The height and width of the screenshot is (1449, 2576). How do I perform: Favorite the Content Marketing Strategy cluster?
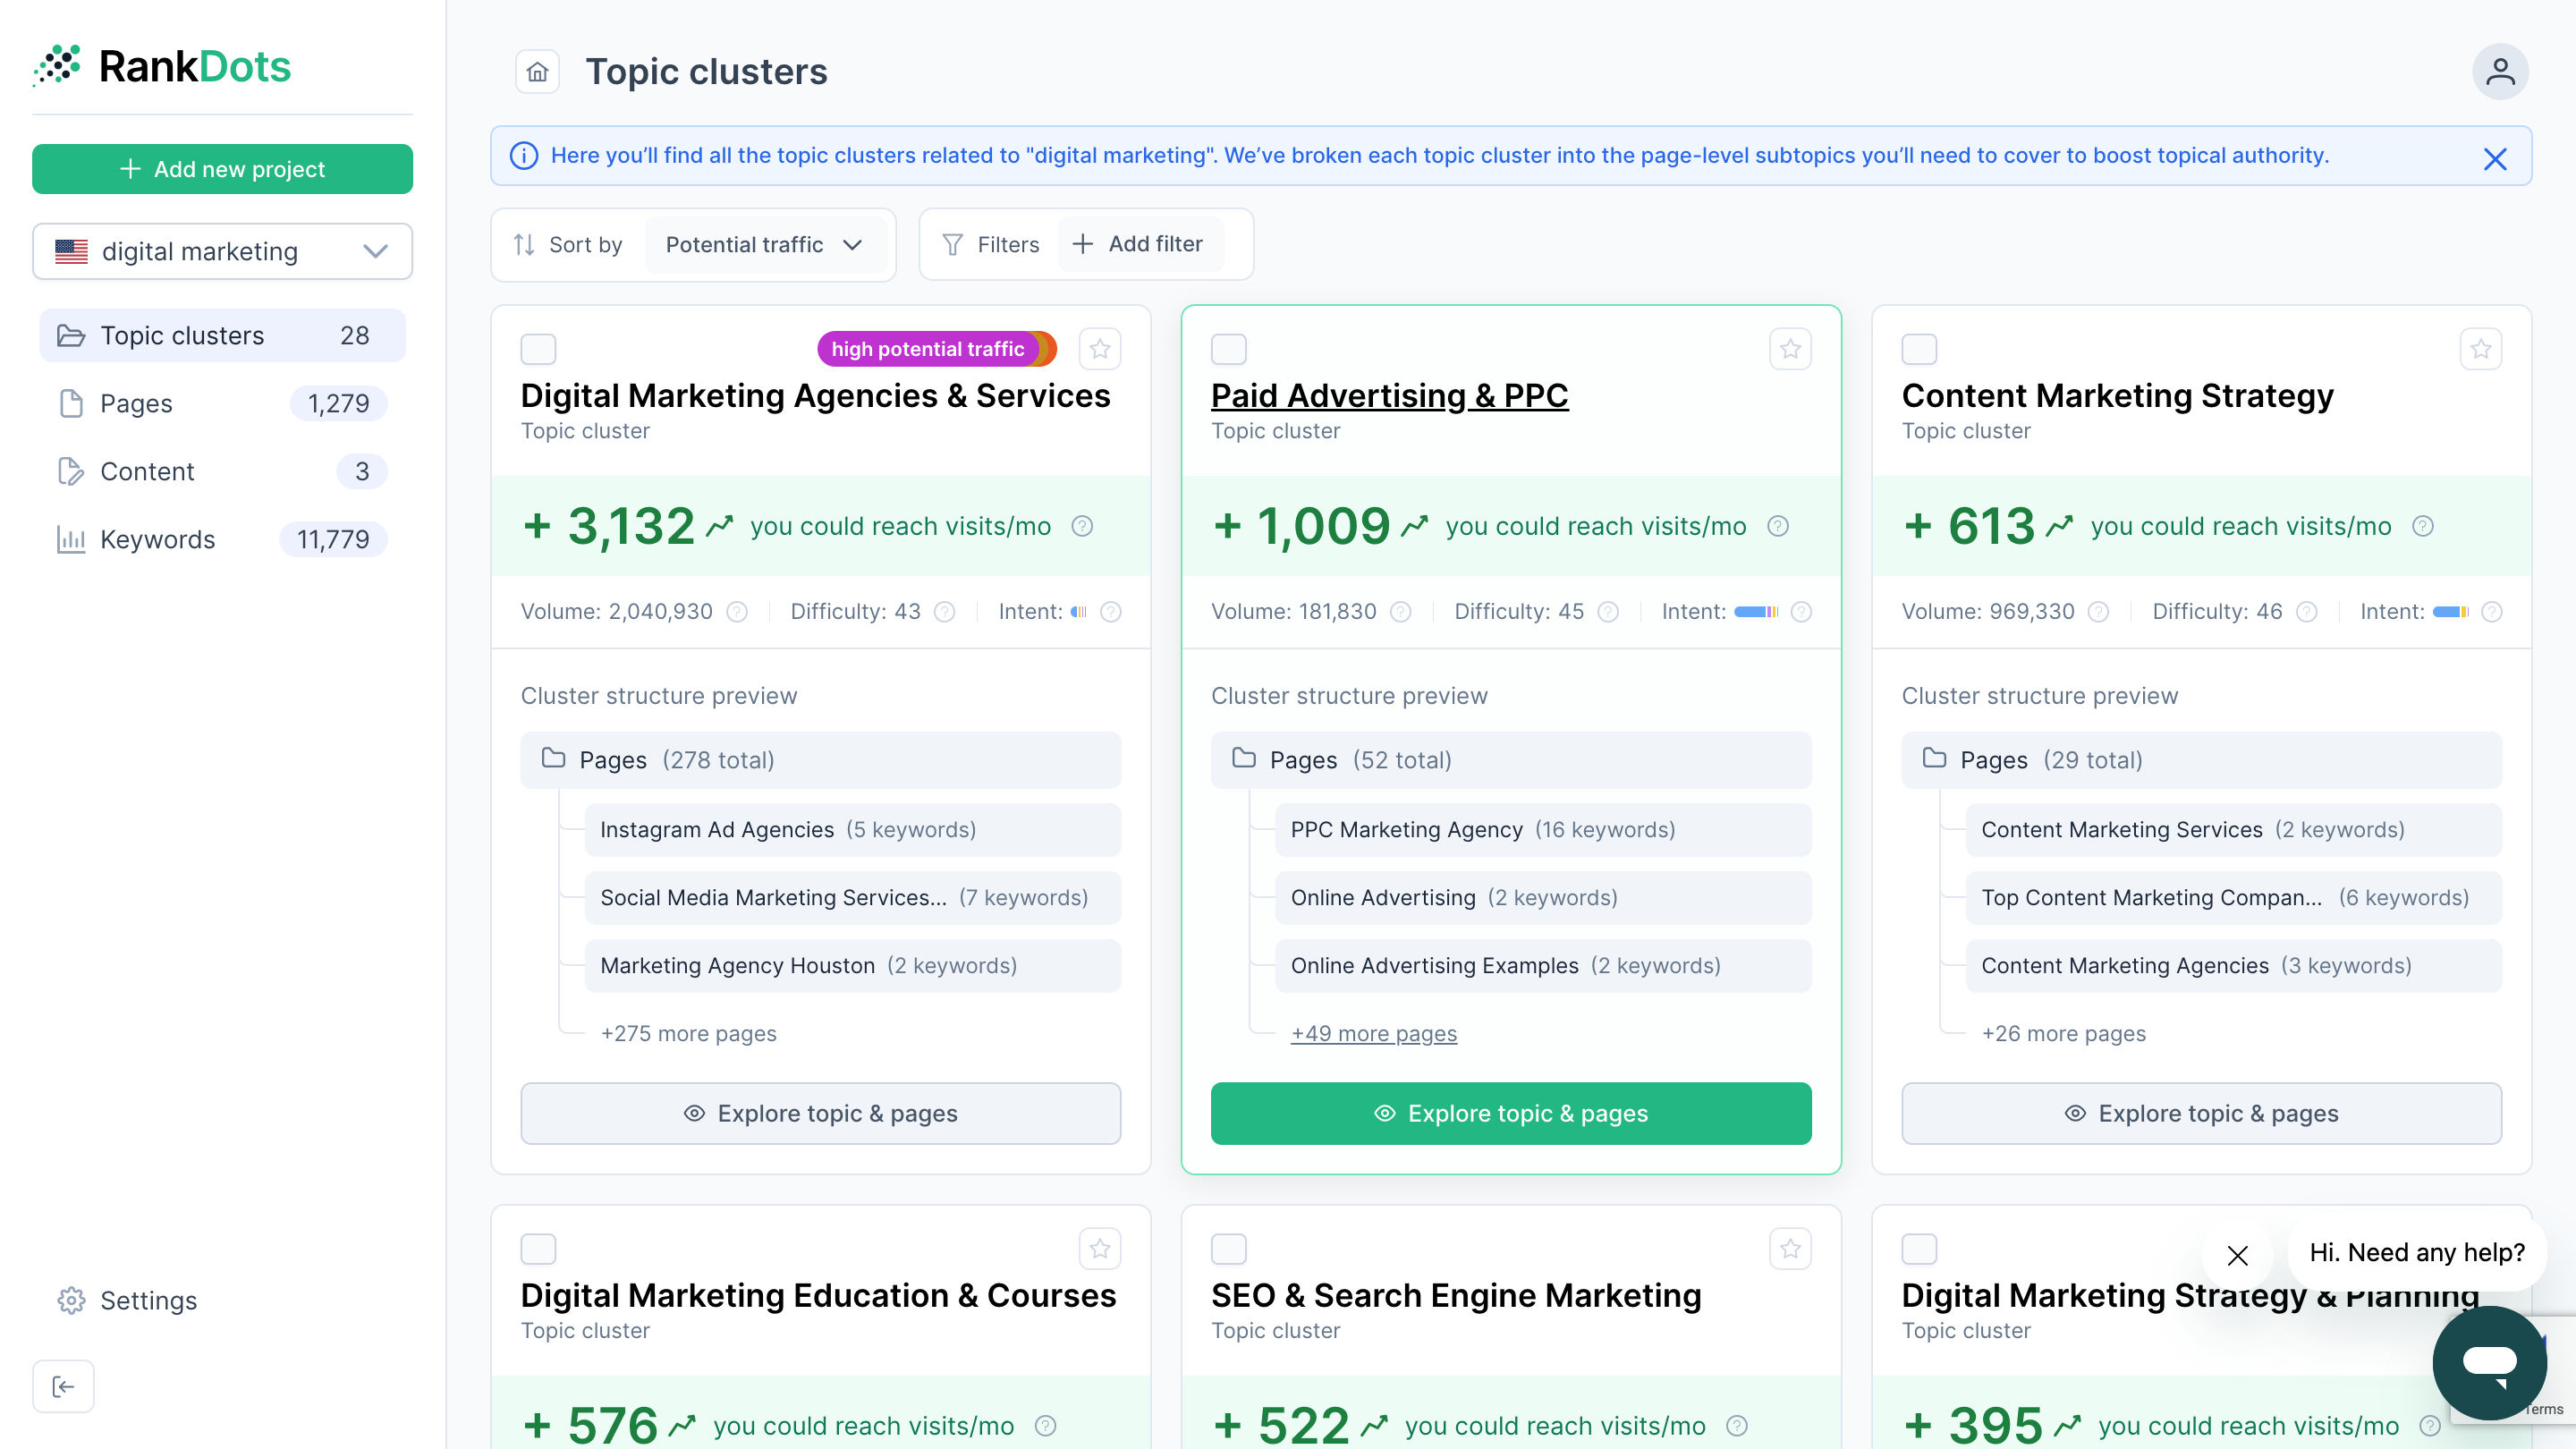(2480, 349)
